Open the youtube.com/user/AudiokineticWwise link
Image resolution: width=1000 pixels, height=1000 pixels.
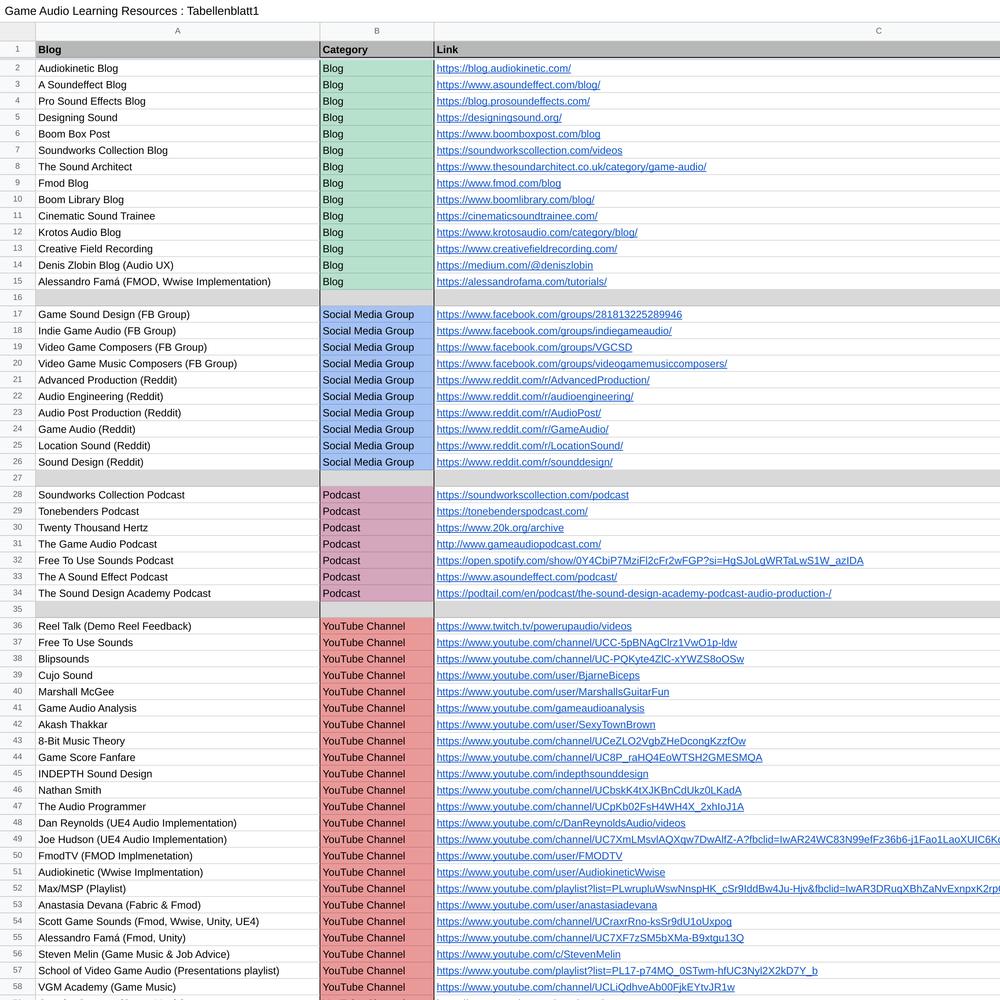(550, 872)
